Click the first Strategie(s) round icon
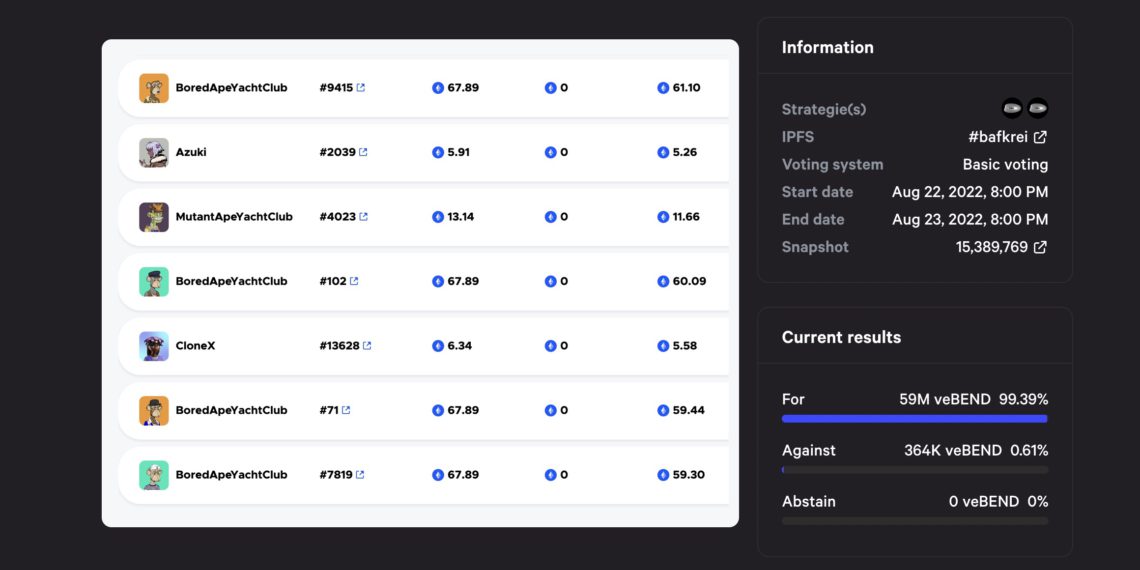 (x=1012, y=108)
